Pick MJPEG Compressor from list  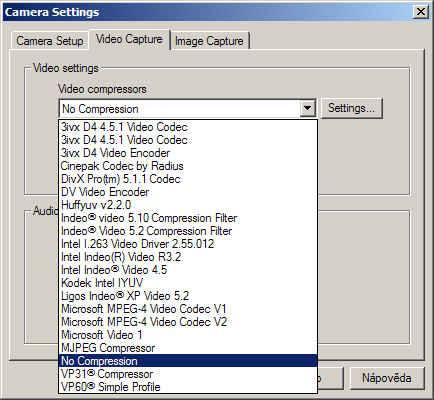click(x=188, y=348)
